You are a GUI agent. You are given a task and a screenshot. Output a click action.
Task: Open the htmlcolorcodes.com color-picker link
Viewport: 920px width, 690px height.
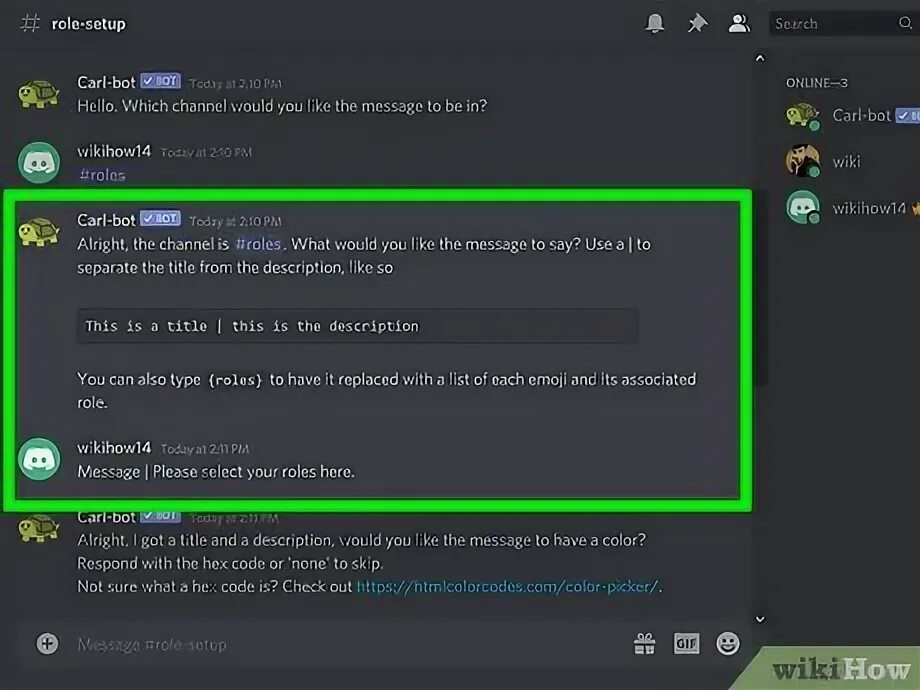tap(508, 586)
